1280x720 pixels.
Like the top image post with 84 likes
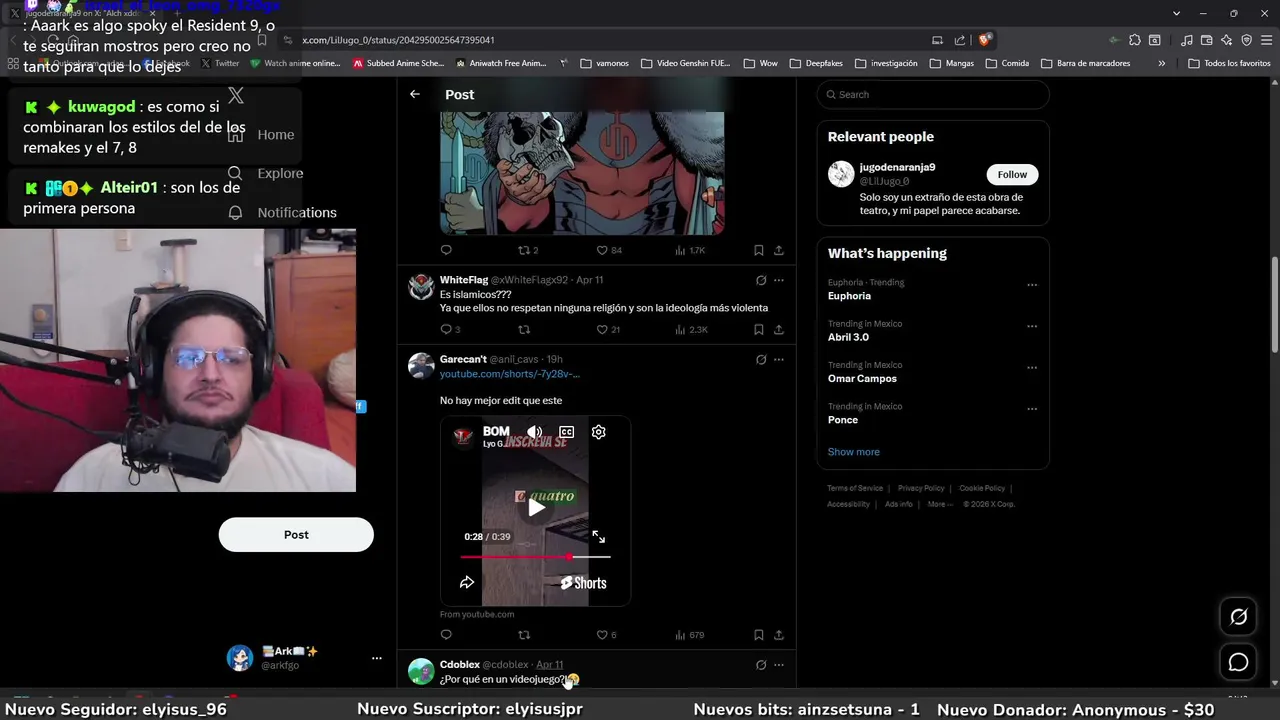609,250
